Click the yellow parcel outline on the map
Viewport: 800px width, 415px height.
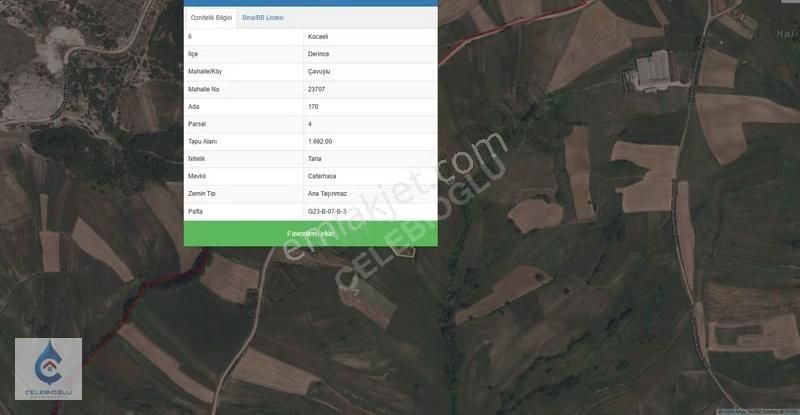405,252
